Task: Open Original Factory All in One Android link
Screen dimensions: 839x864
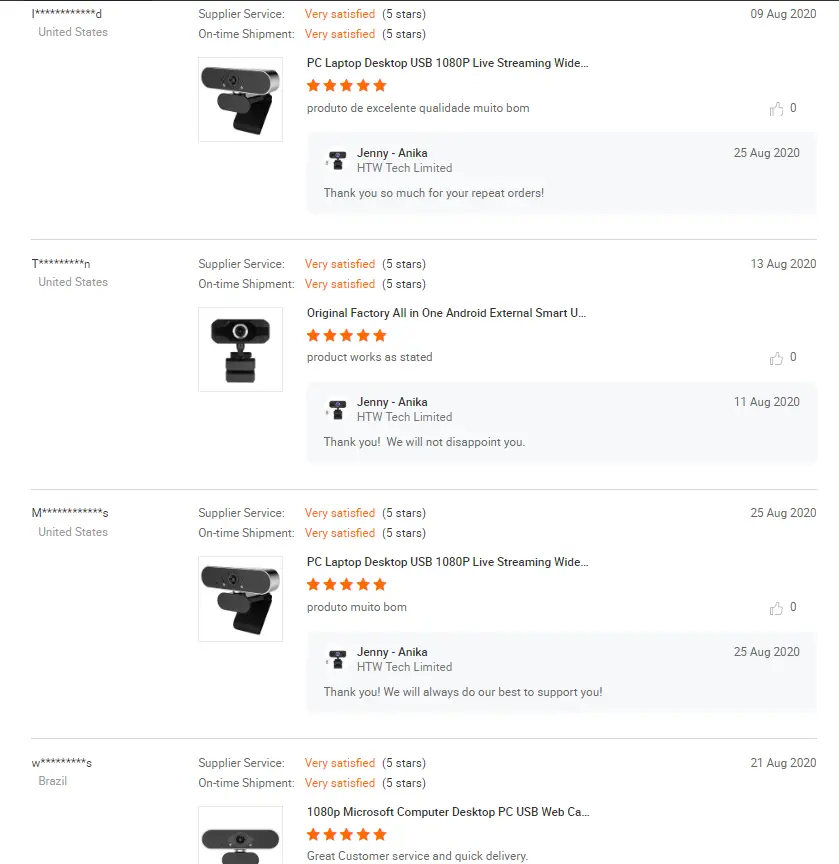Action: pyautogui.click(x=446, y=313)
